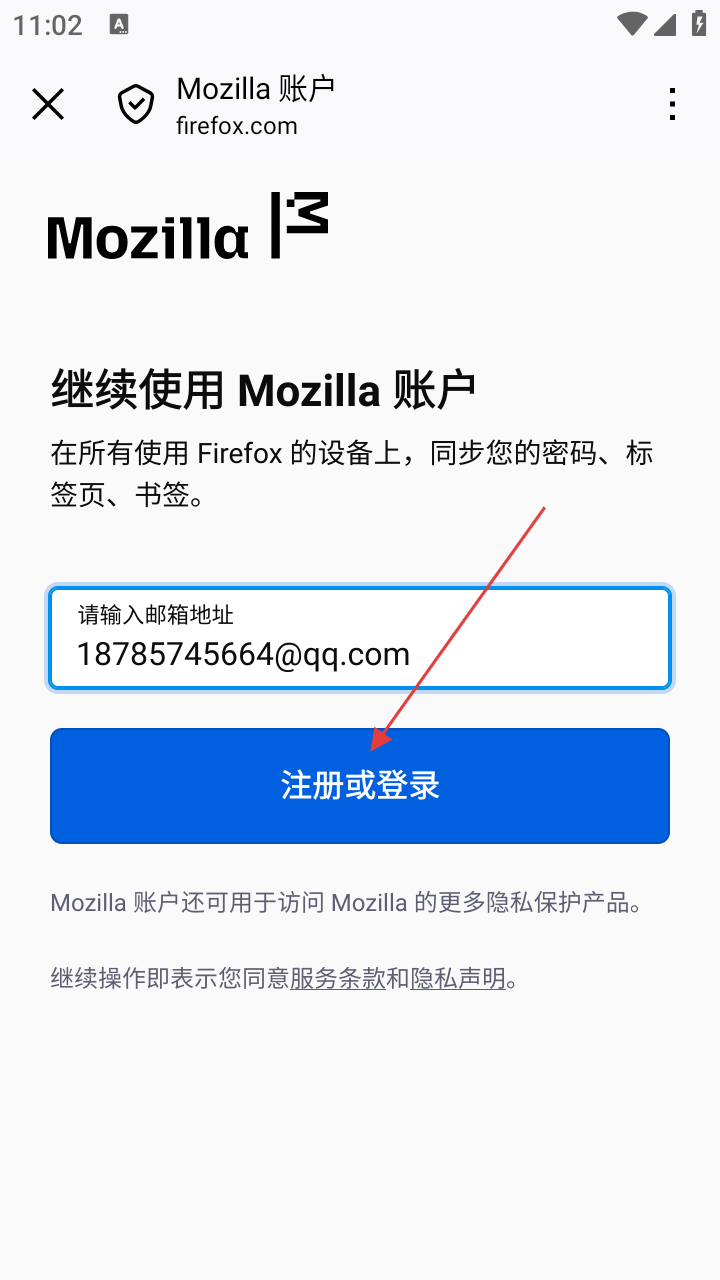Screen dimensions: 720x1280
Task: Open the 服务条款 link
Action: tap(338, 978)
